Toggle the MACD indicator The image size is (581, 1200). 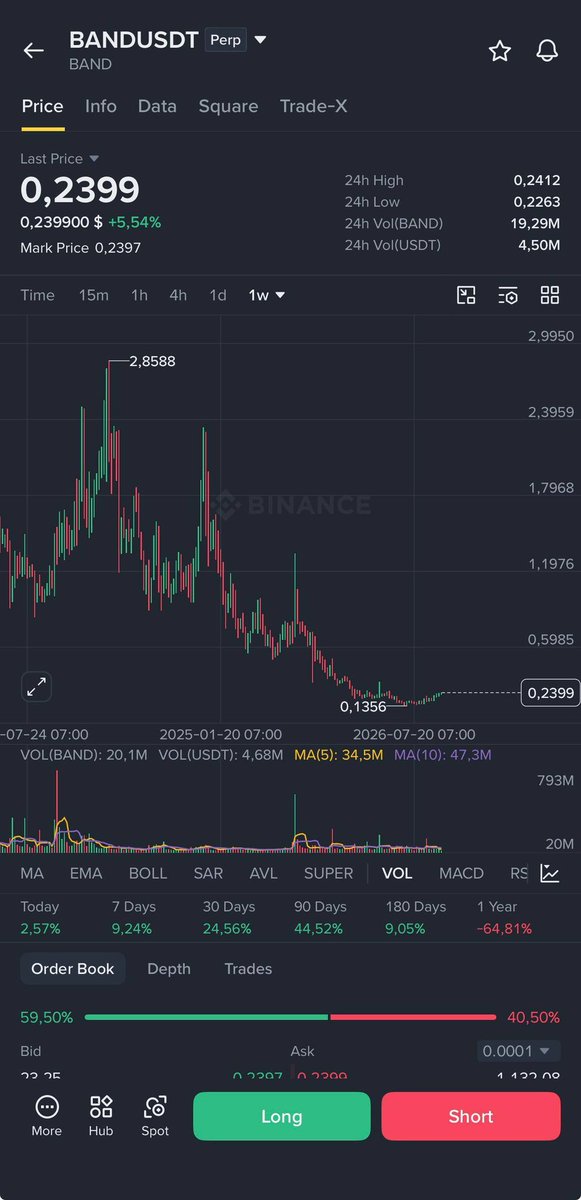462,873
